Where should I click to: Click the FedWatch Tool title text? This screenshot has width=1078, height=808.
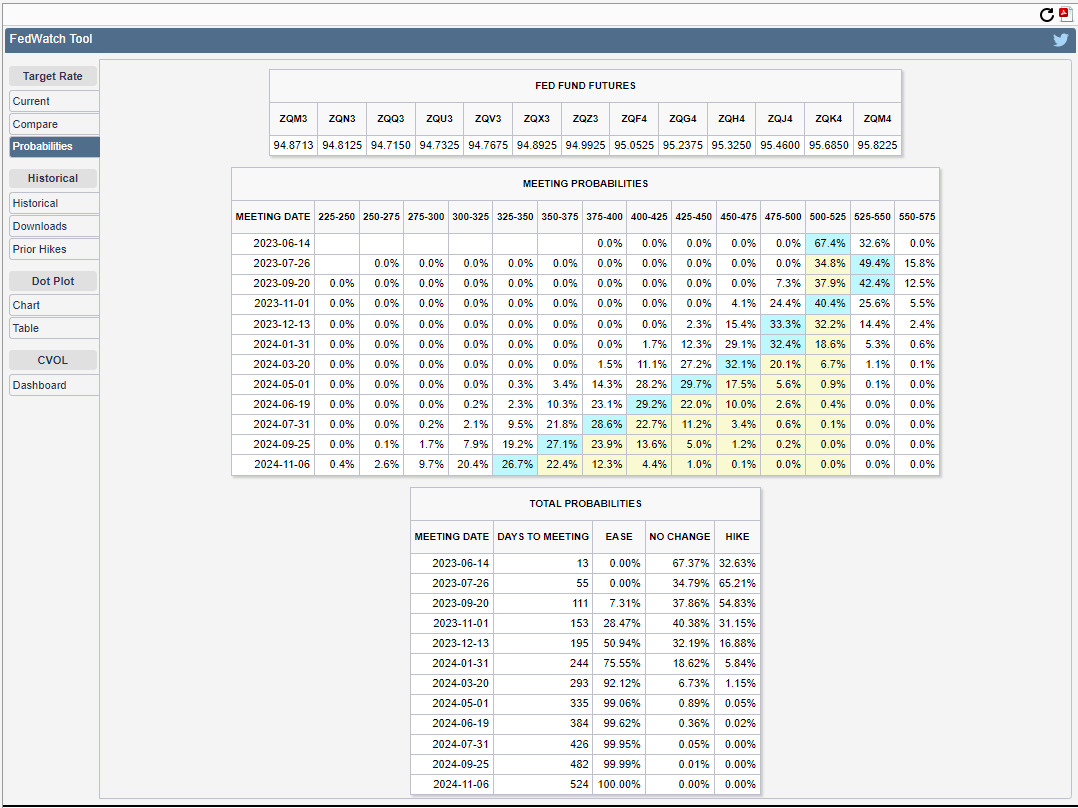51,39
